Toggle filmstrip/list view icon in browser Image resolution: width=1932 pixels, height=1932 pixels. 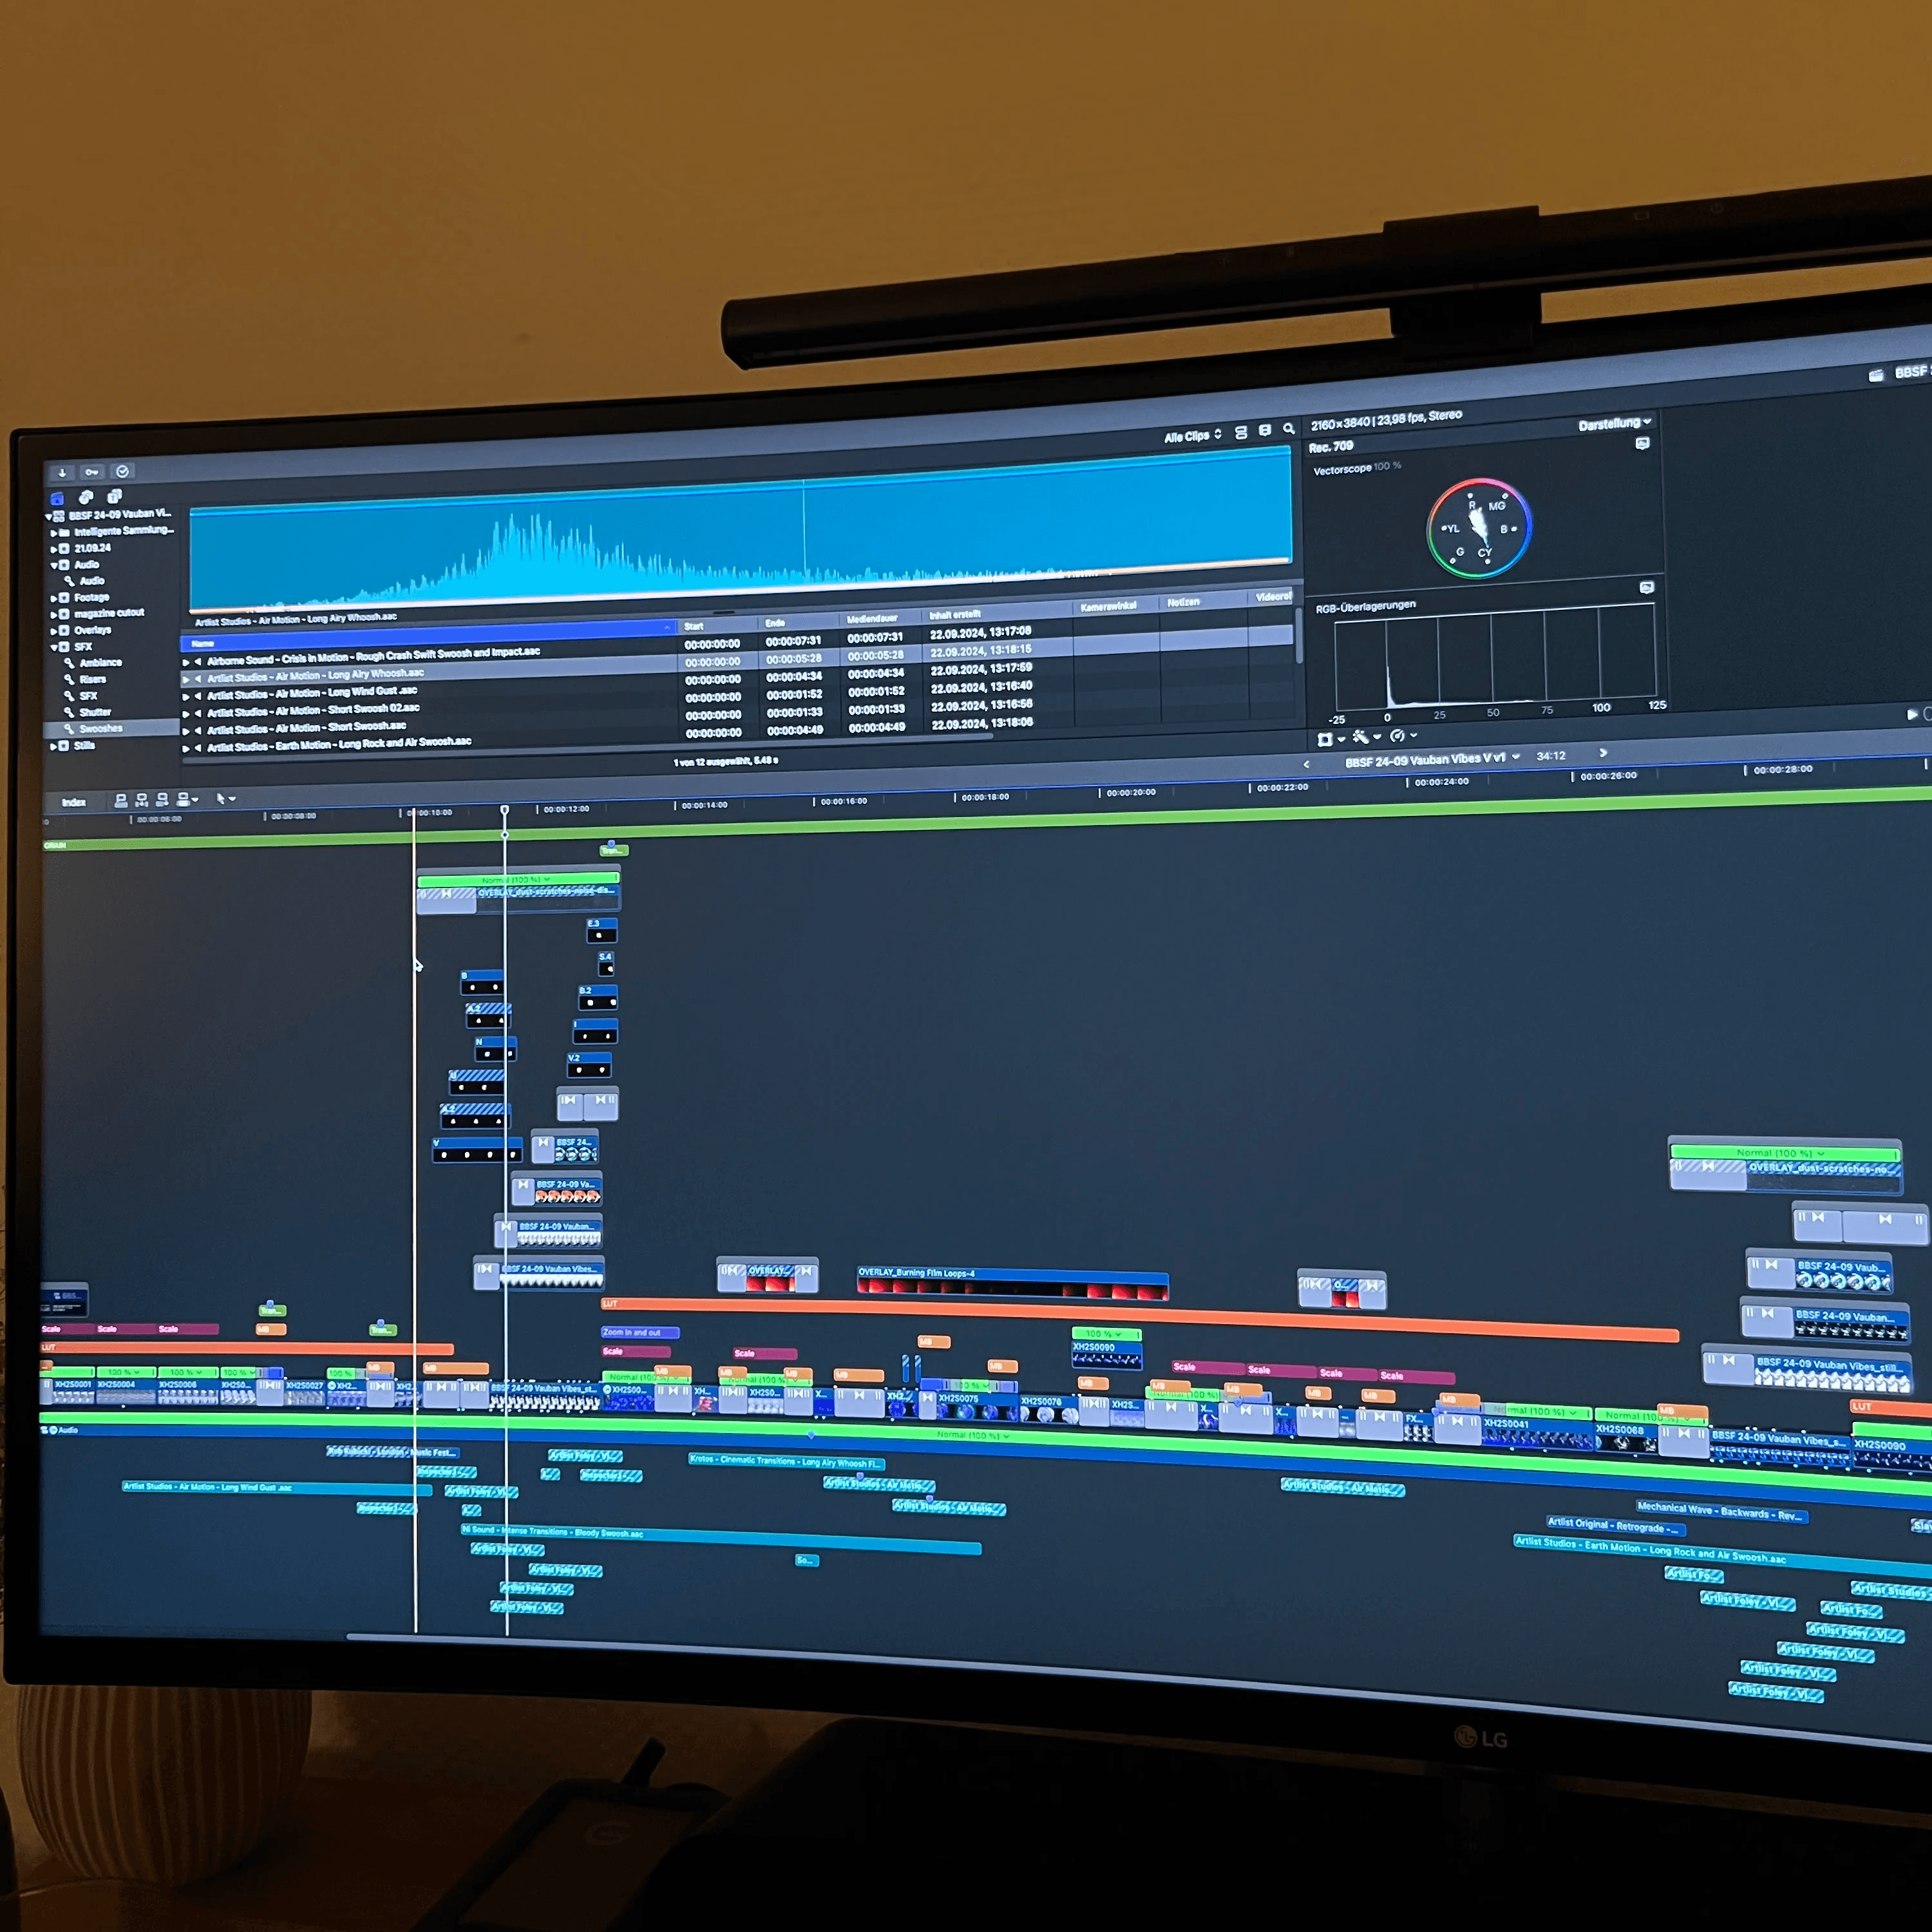click(1241, 432)
